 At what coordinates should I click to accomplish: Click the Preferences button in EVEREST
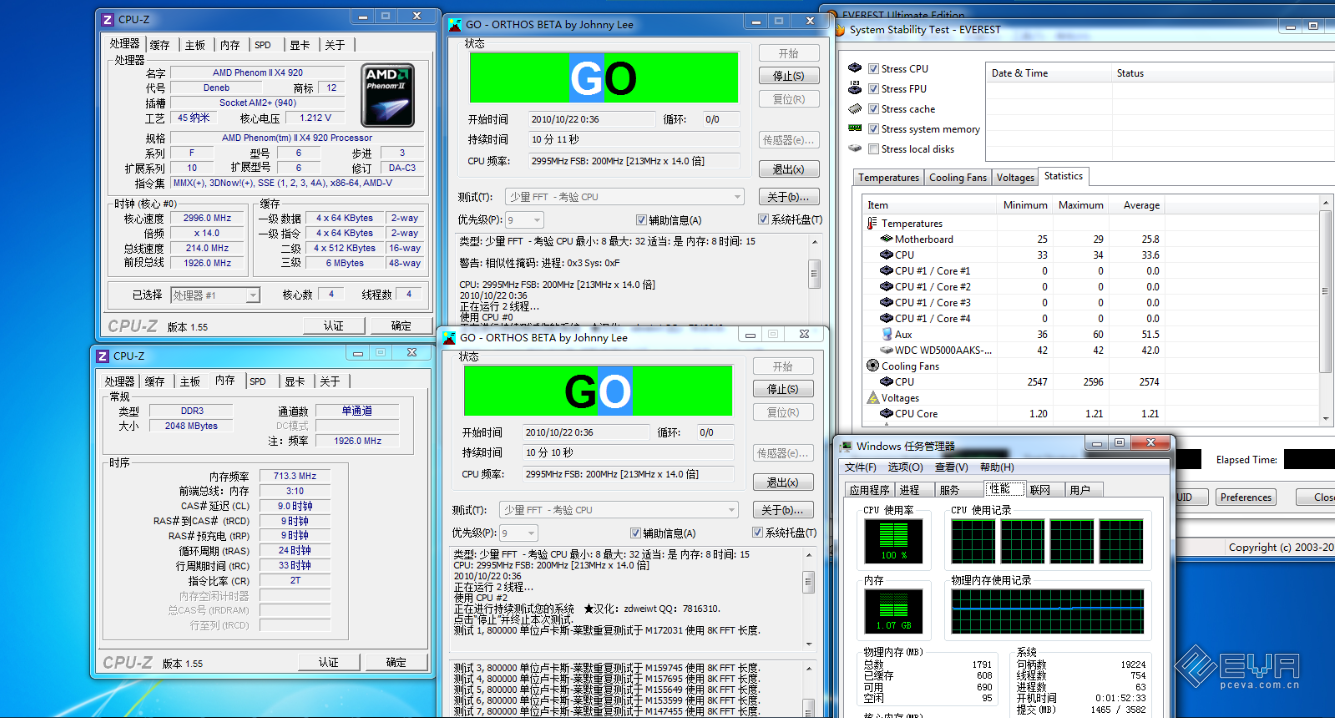pos(1246,497)
